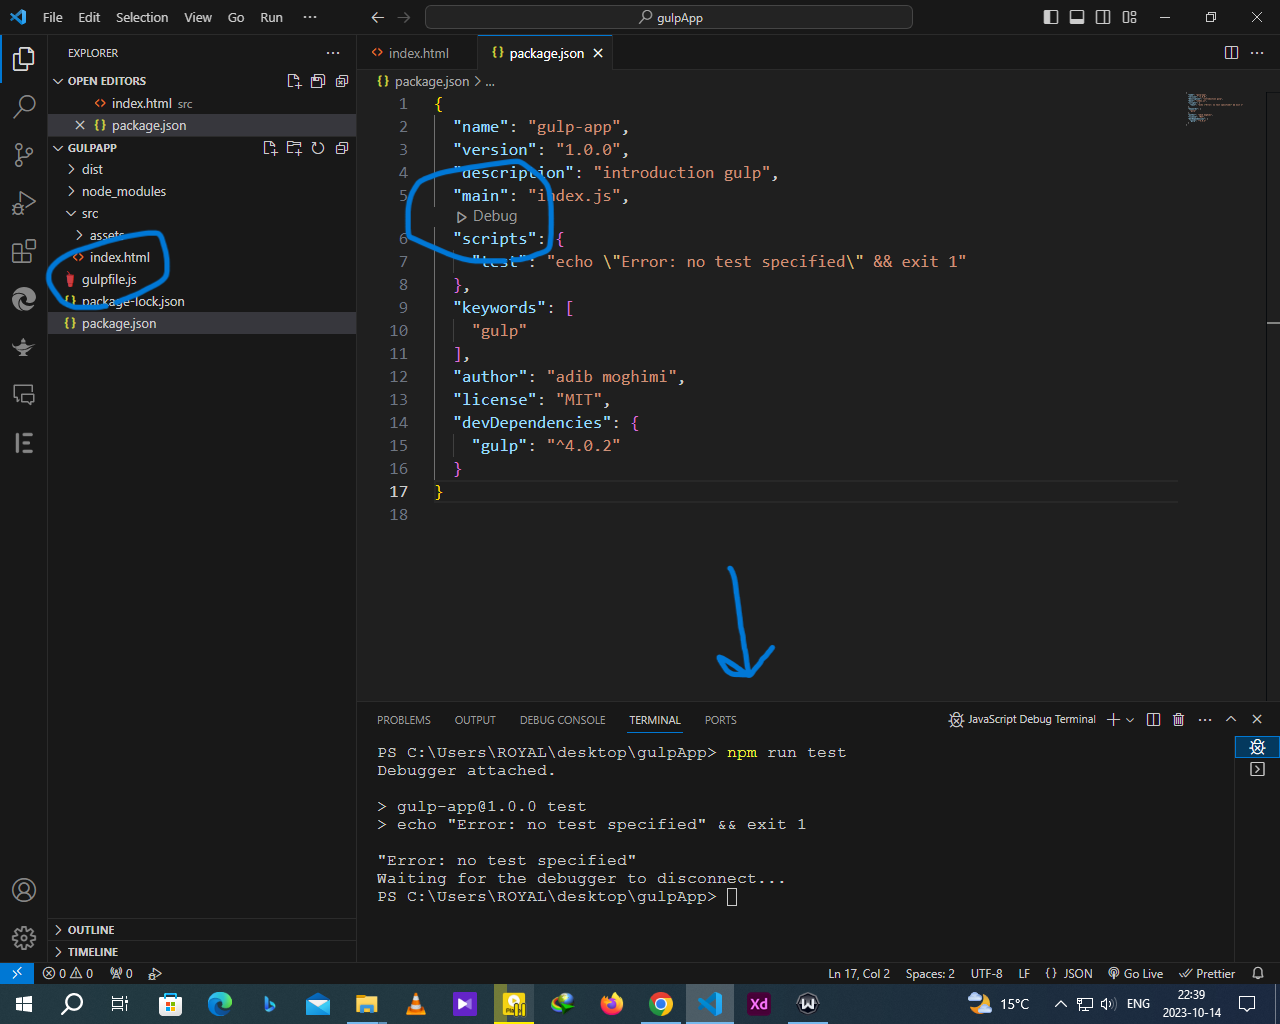
Task: Click Prettier in status bar
Action: point(1207,973)
